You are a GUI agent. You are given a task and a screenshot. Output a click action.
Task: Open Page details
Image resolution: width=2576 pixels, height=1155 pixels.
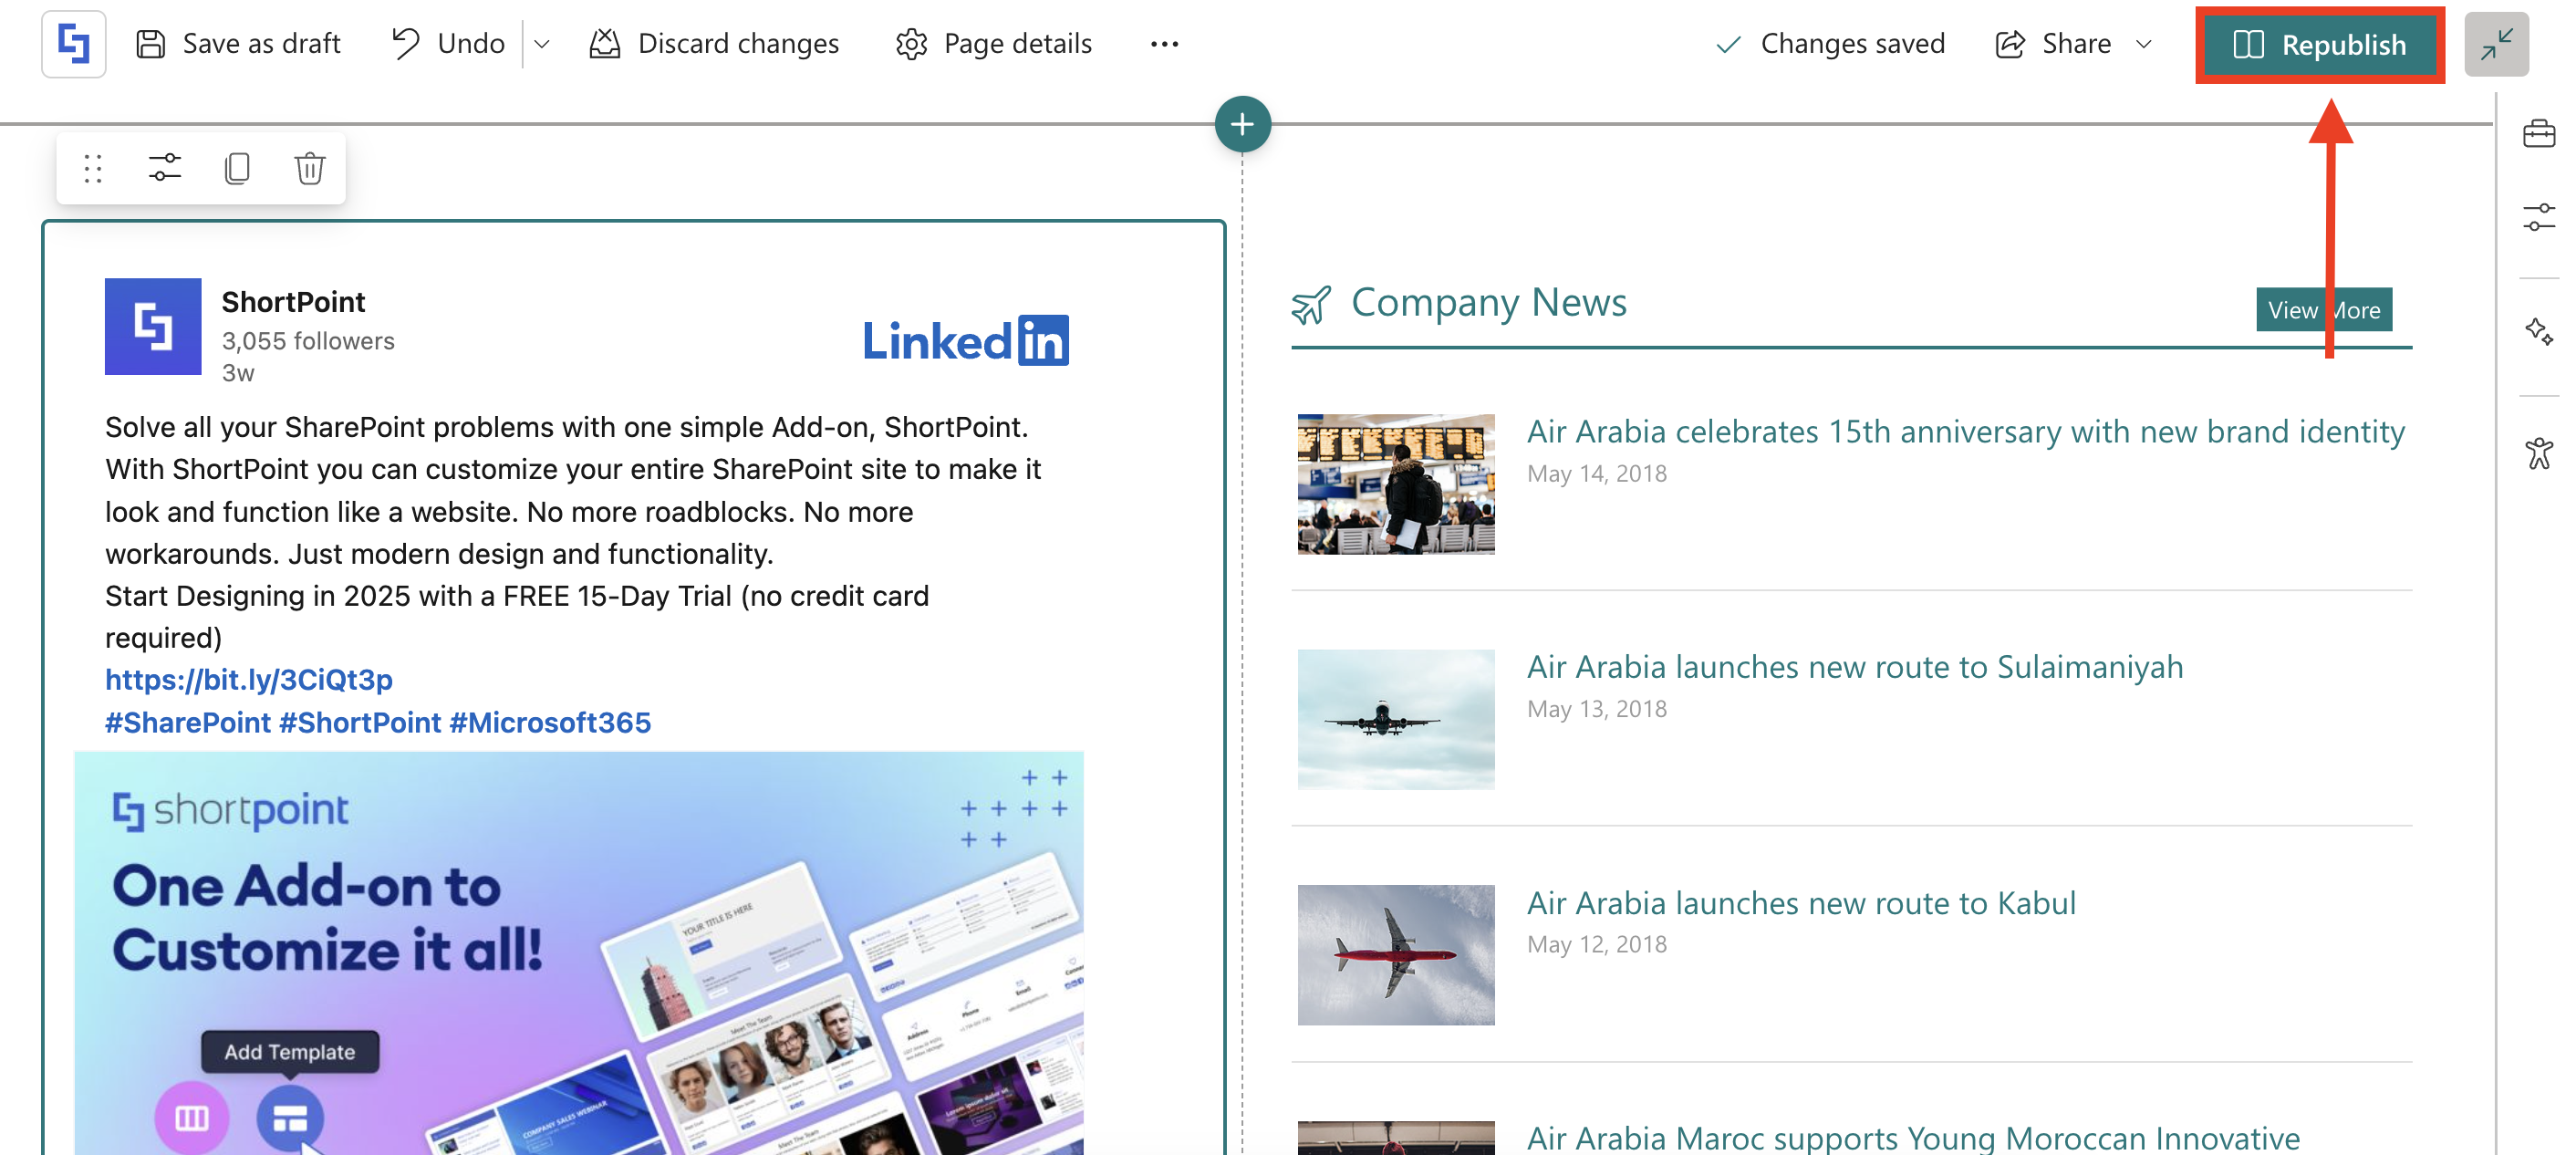click(x=994, y=44)
